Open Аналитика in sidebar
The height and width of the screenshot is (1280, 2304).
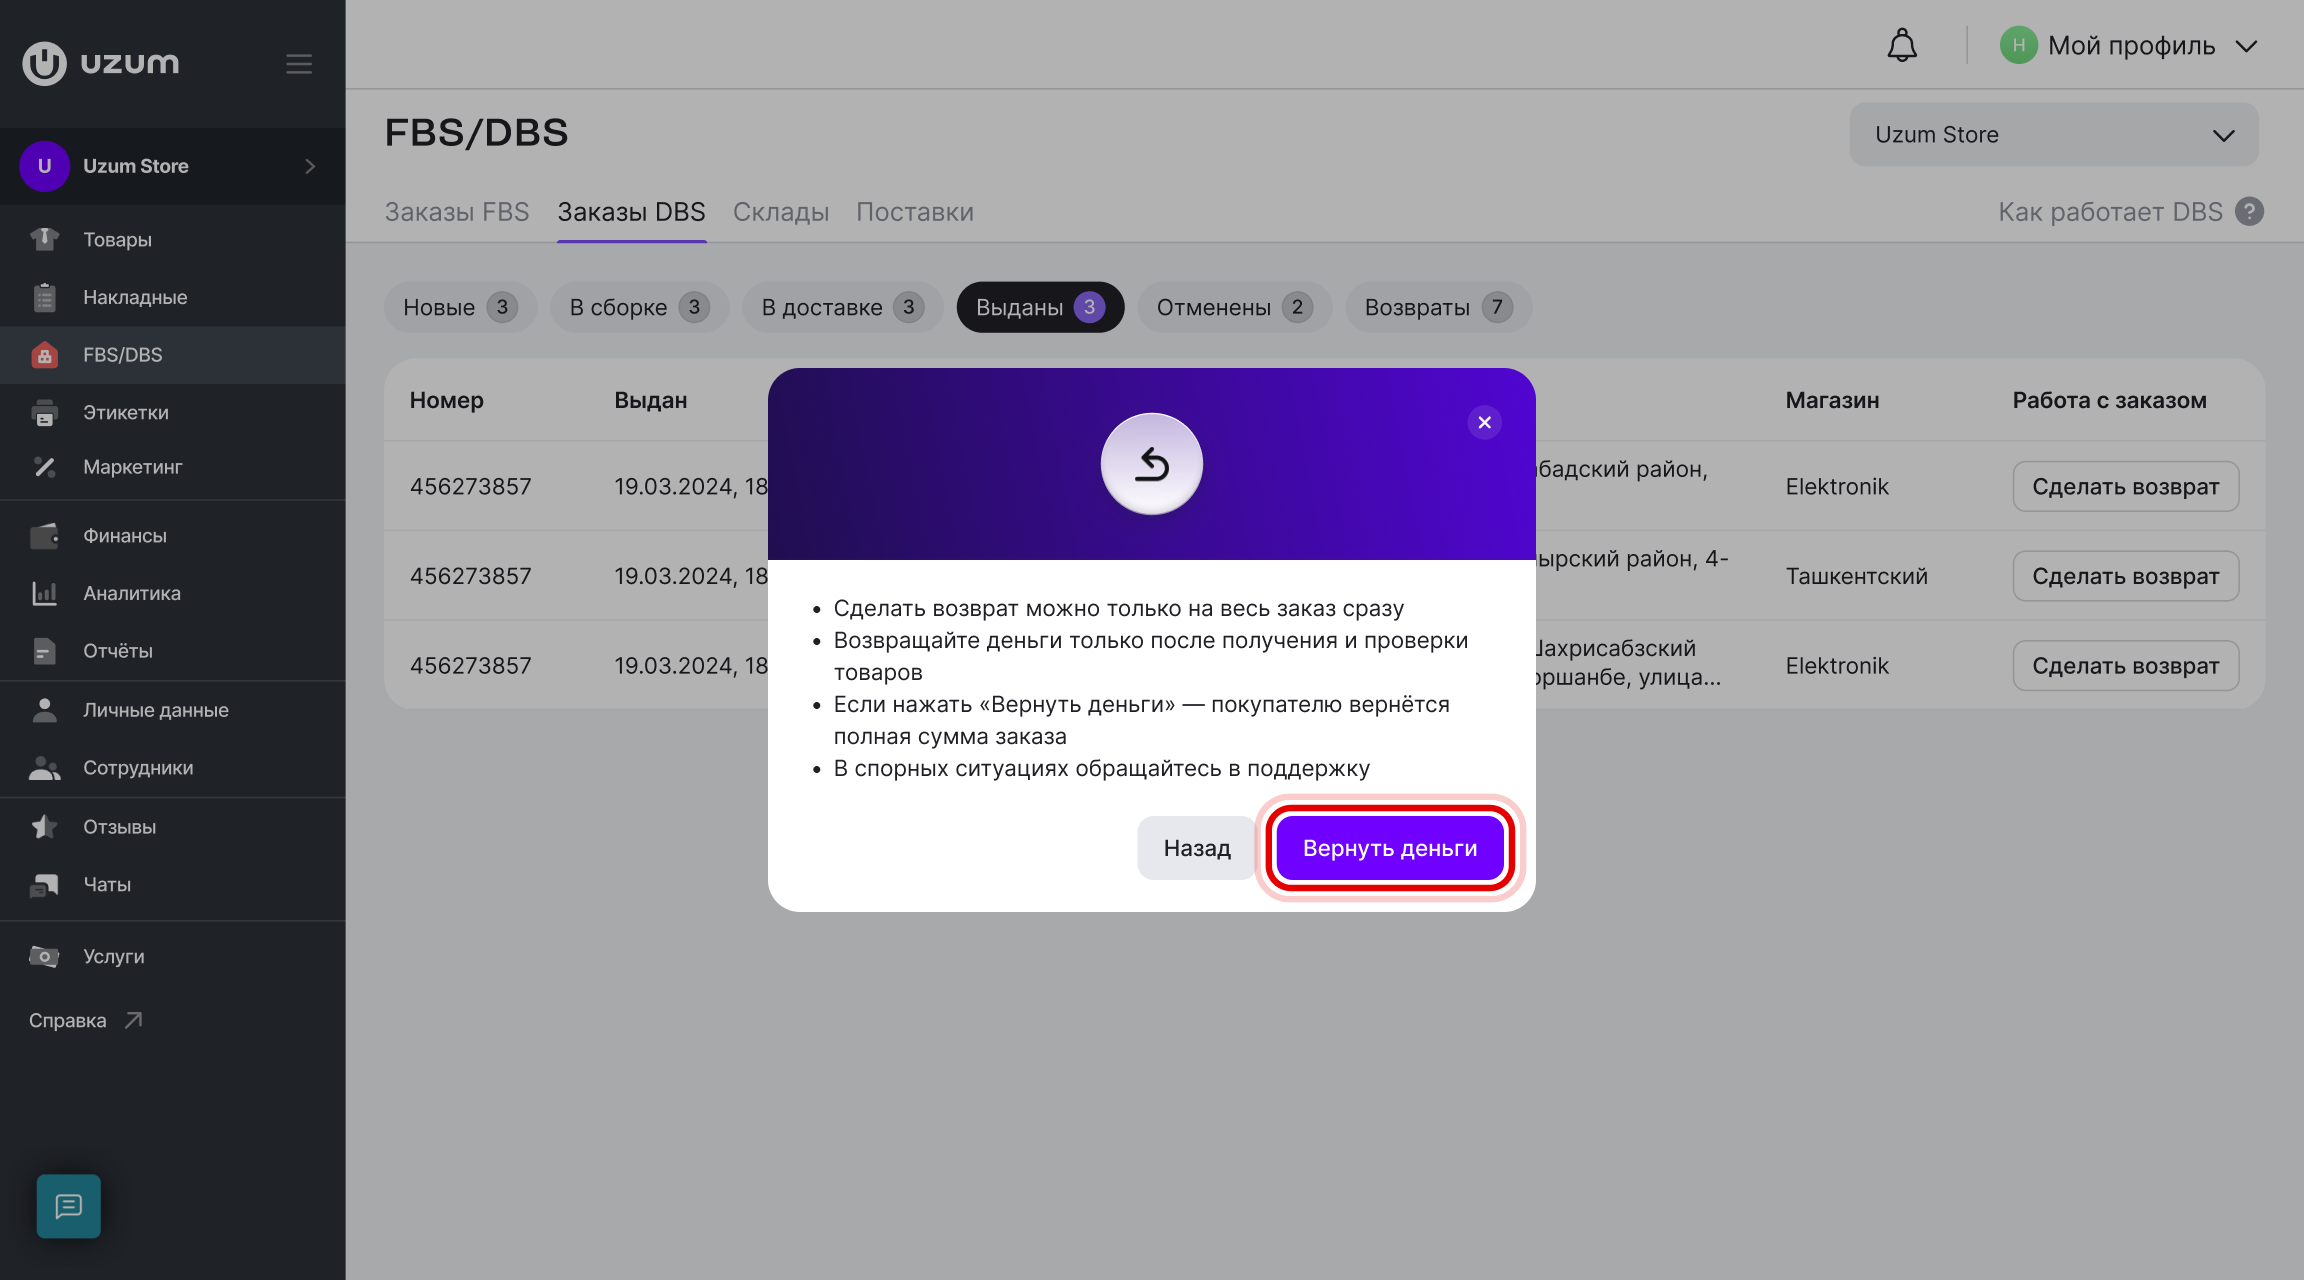172,593
